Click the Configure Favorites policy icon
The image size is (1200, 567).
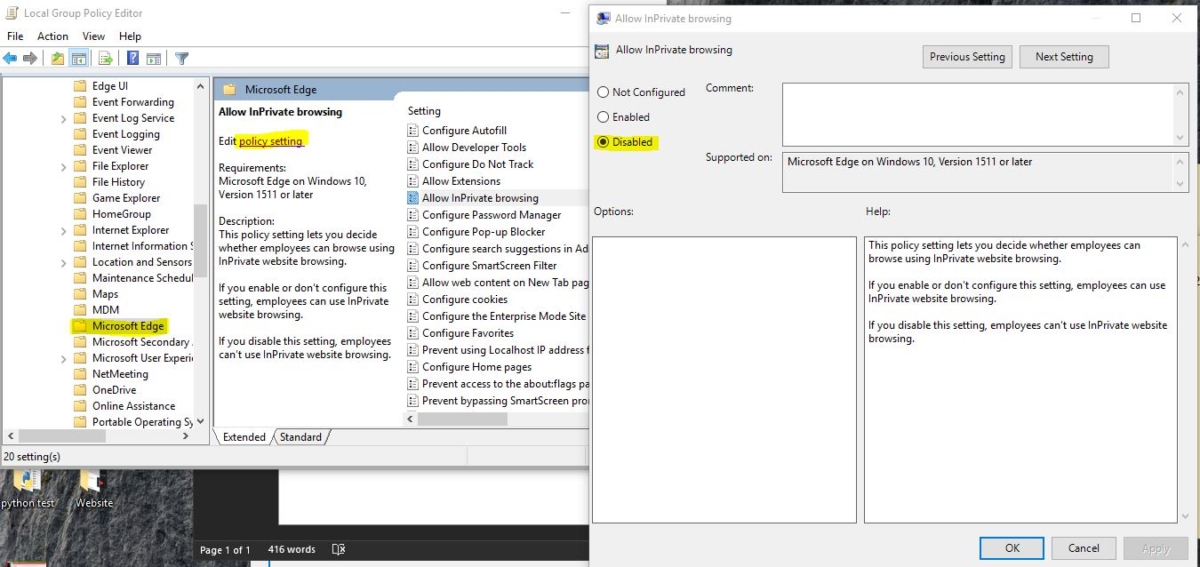pos(413,334)
